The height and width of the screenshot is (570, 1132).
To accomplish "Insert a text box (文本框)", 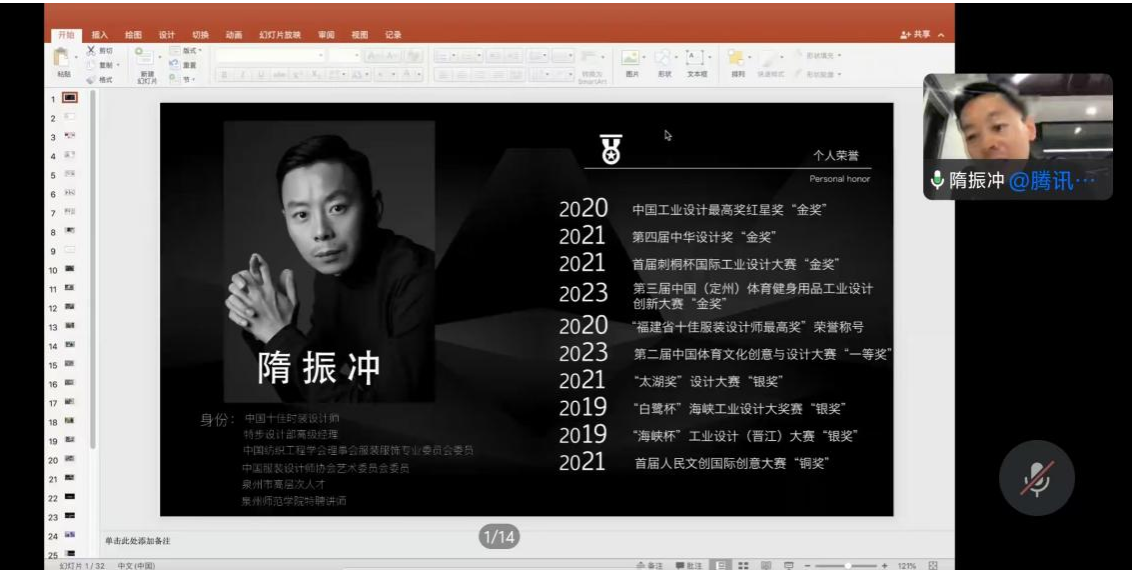I will 696,59.
